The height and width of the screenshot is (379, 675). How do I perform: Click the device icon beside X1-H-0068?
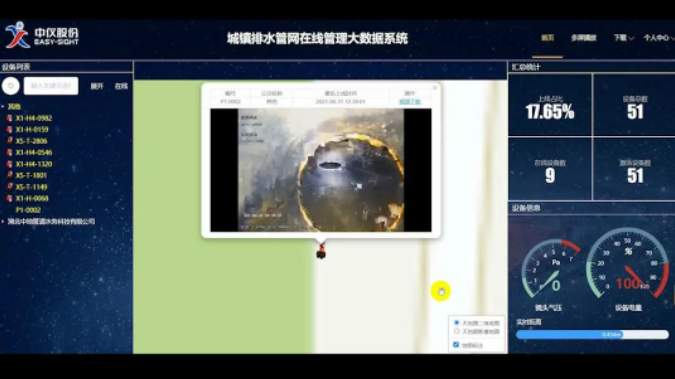(x=9, y=198)
